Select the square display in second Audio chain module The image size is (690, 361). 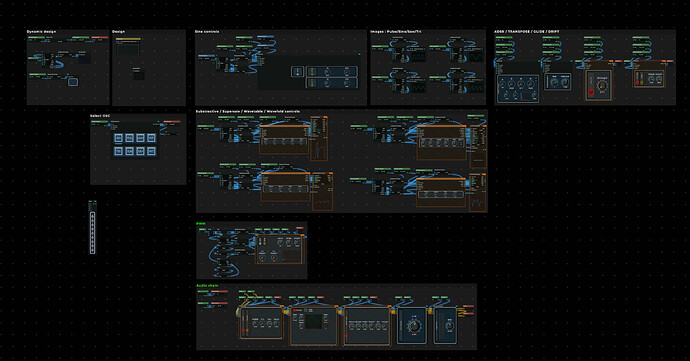(x=314, y=321)
